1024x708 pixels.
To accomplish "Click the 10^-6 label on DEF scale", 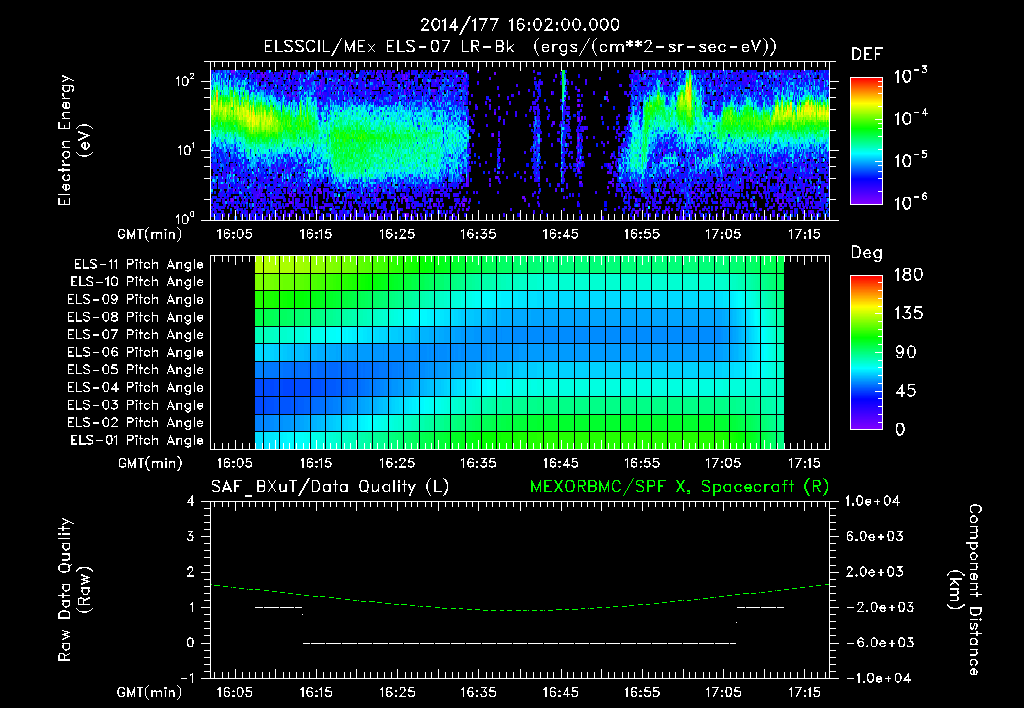I will coord(910,202).
